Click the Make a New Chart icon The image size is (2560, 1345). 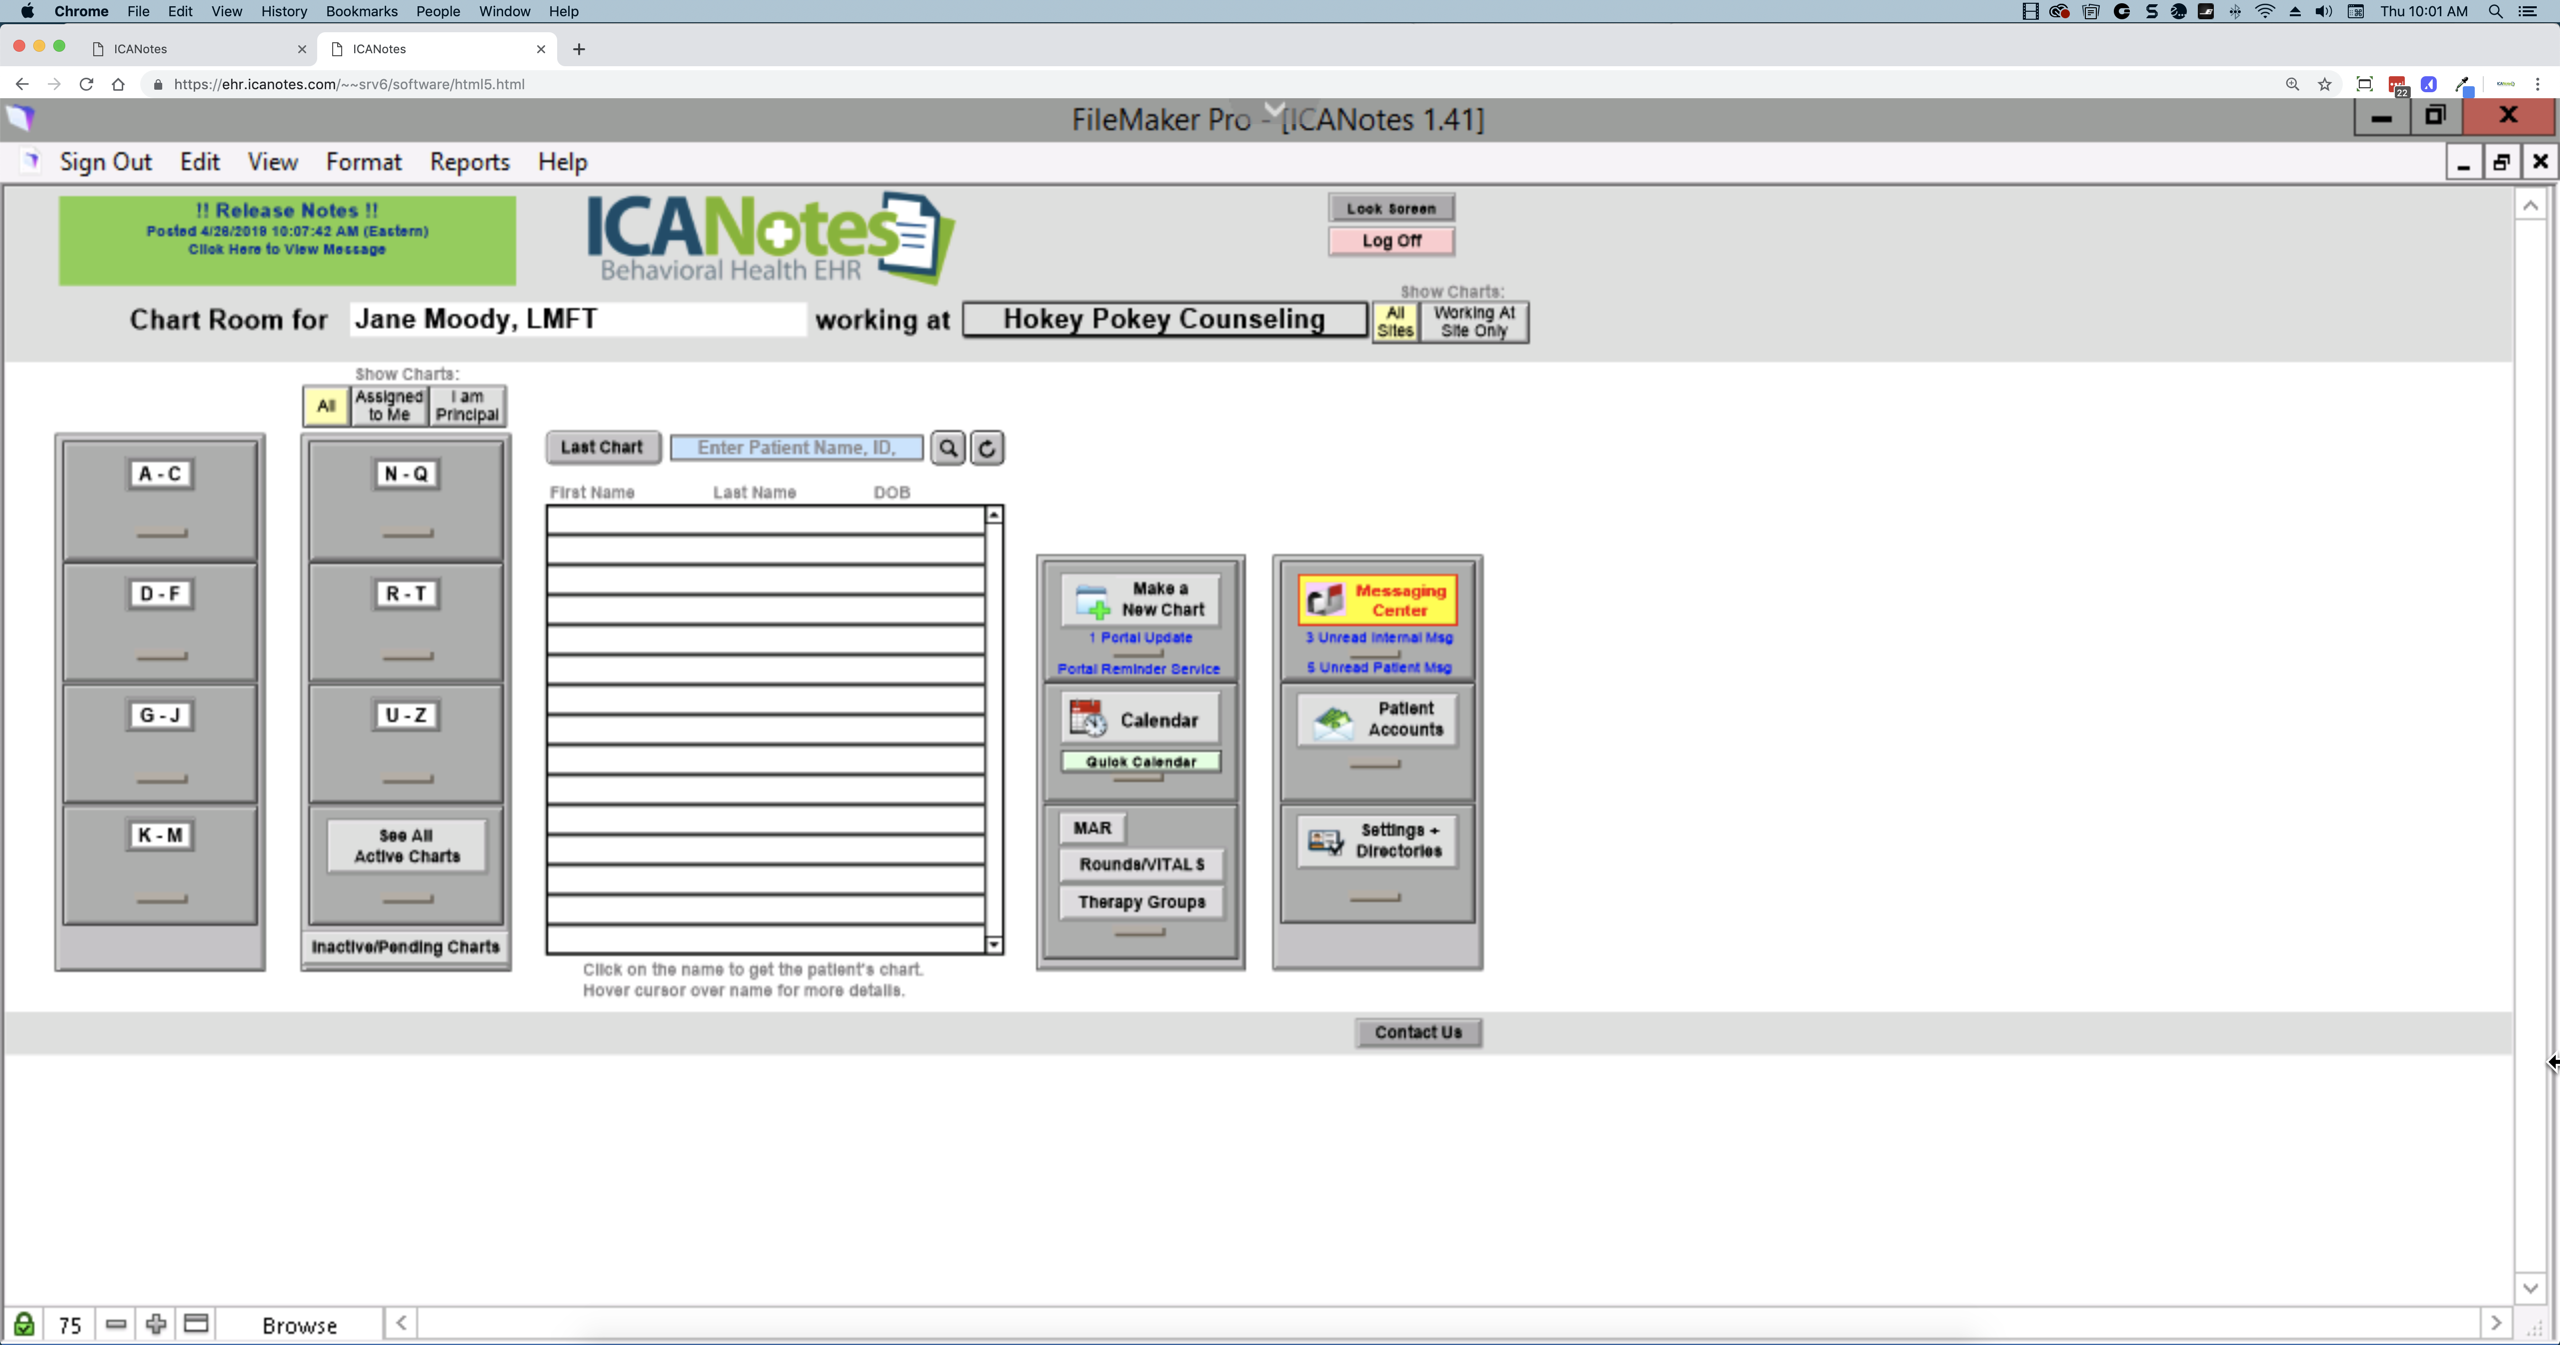coord(1138,598)
